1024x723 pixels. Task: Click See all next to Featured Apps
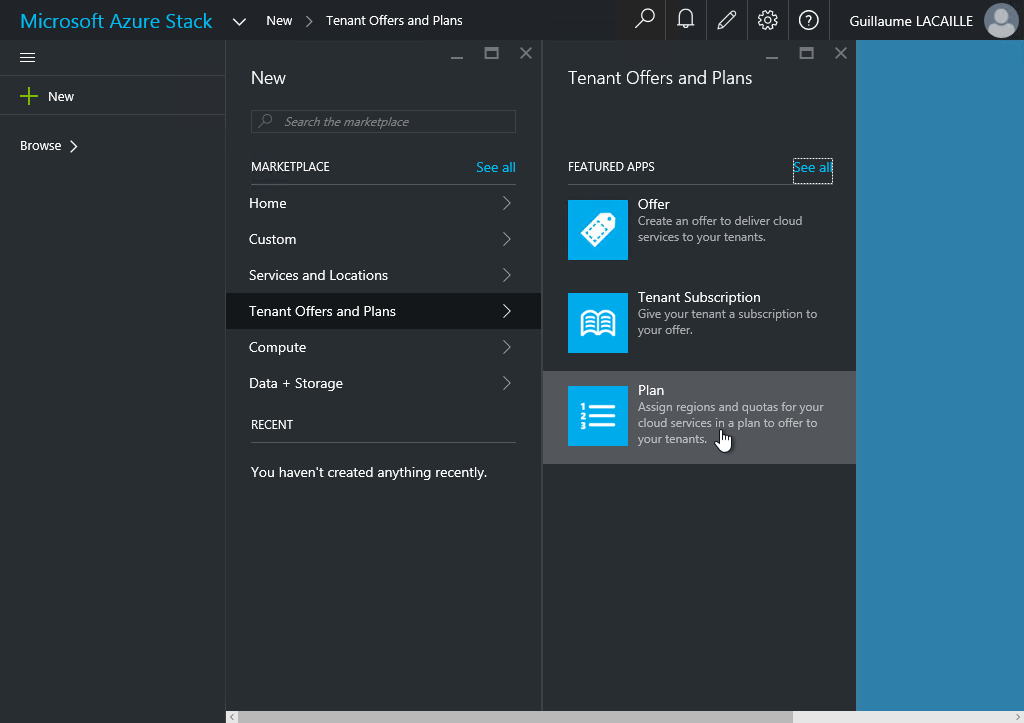click(812, 168)
